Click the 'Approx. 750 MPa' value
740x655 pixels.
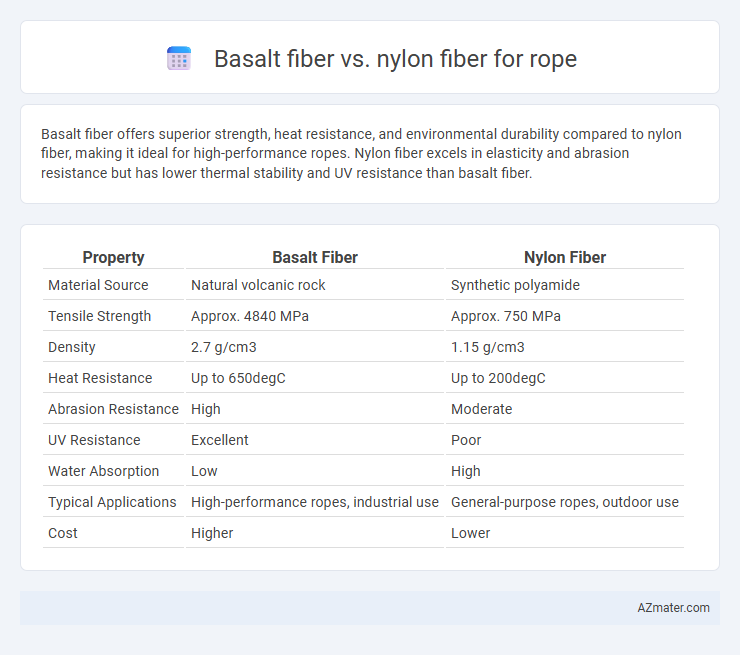pyautogui.click(x=506, y=316)
